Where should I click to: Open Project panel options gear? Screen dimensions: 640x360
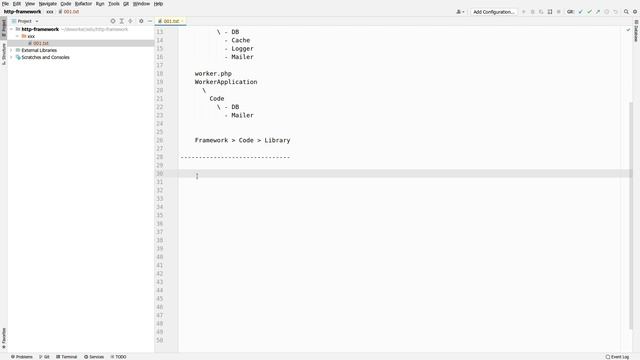[x=141, y=21]
